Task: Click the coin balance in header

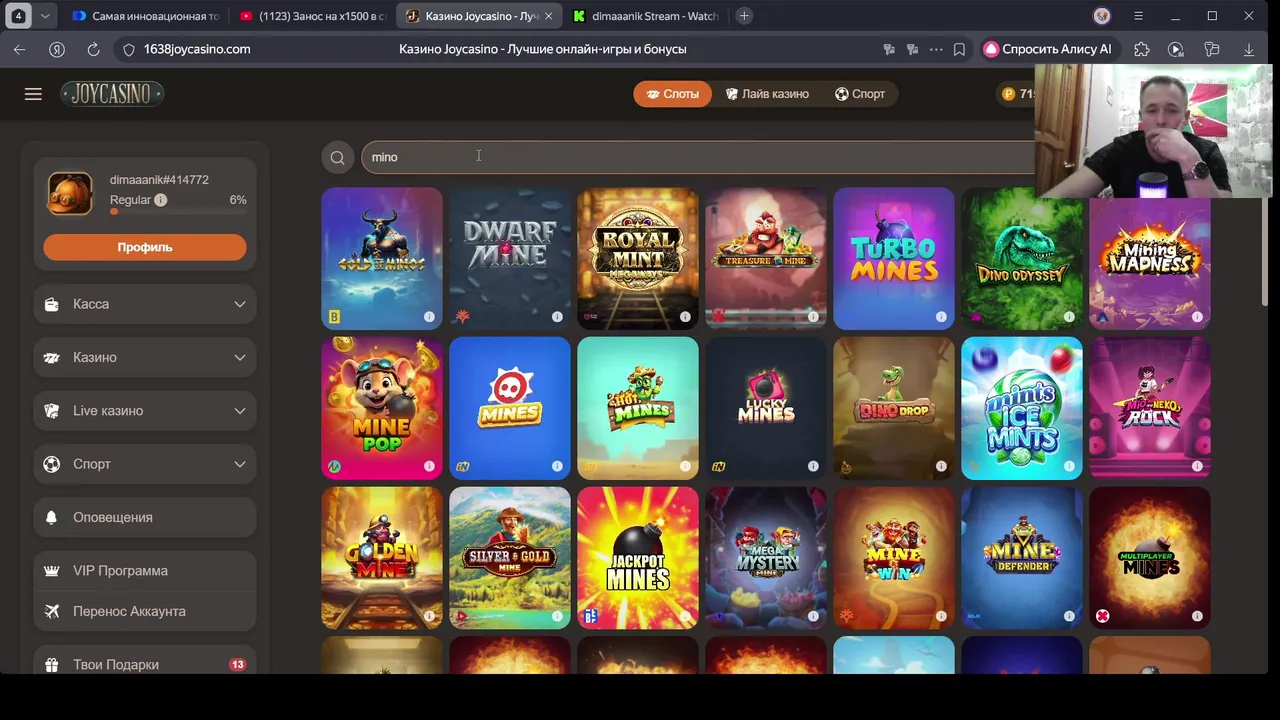Action: coord(1018,94)
